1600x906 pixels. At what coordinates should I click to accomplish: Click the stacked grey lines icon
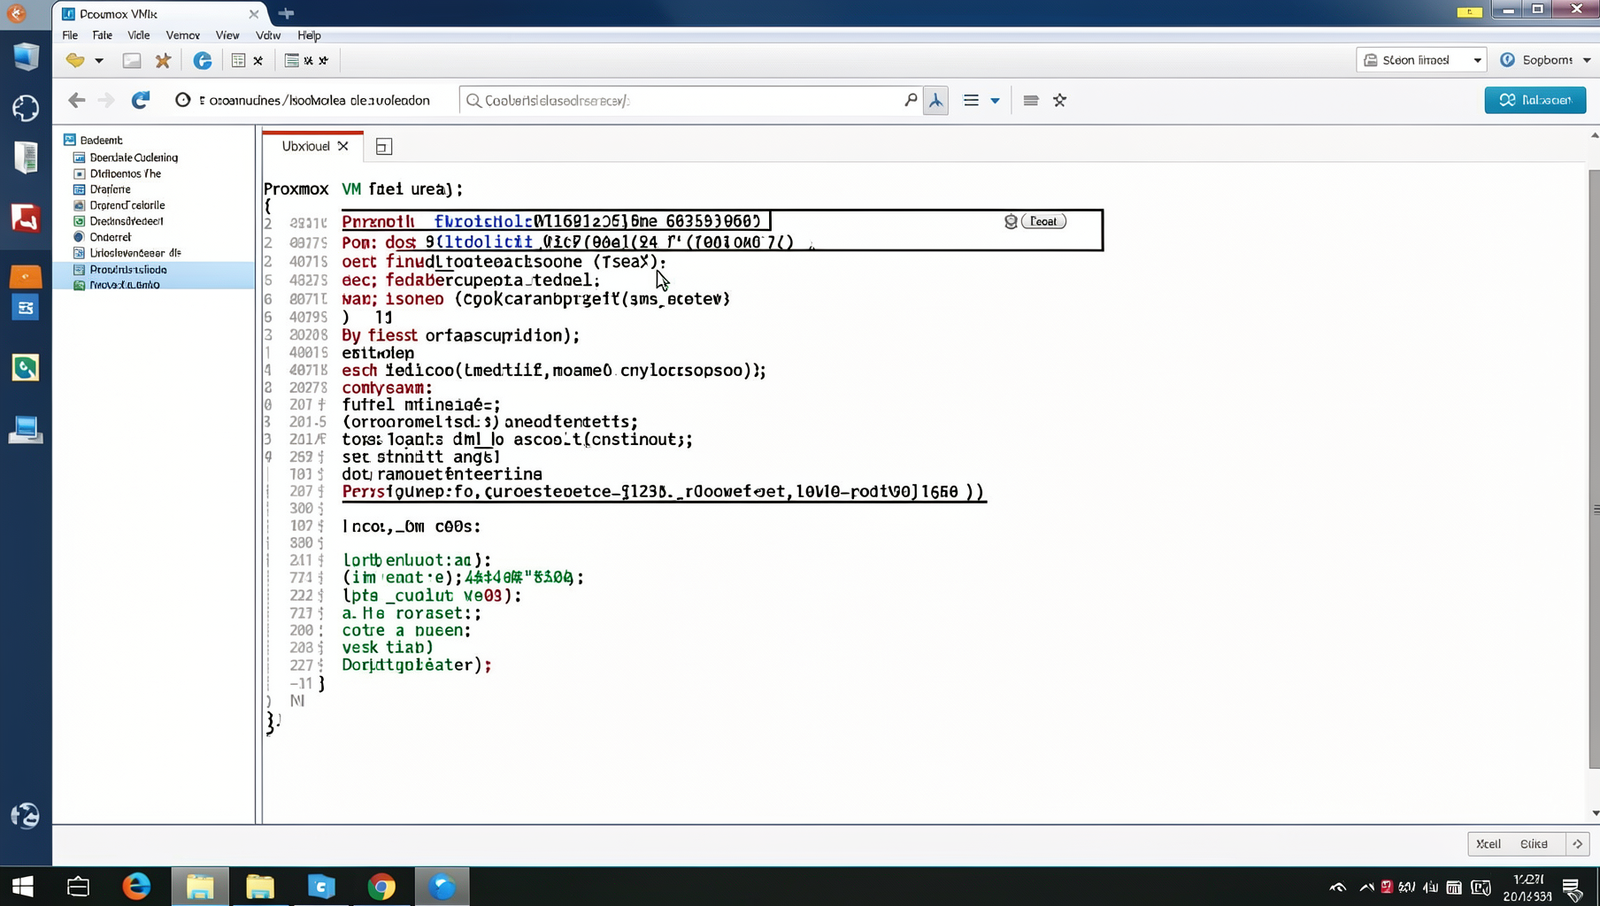tap(1031, 100)
